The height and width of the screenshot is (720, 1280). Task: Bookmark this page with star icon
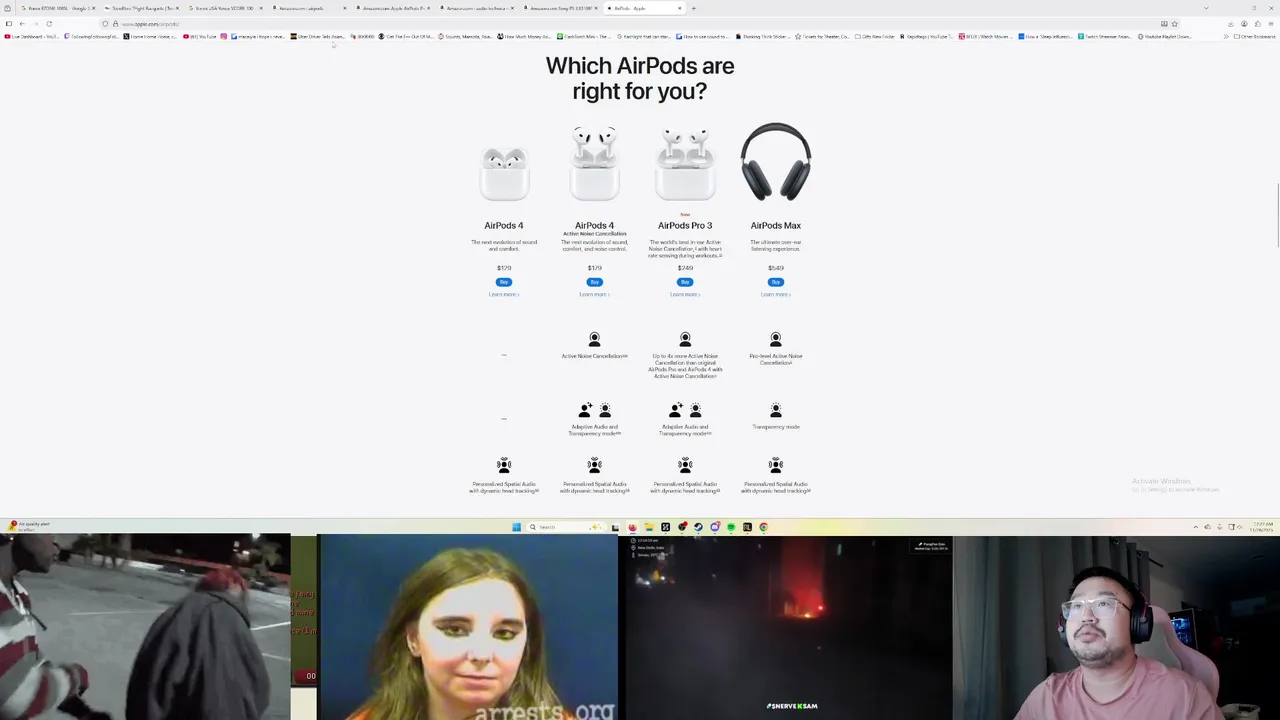click(x=1174, y=23)
